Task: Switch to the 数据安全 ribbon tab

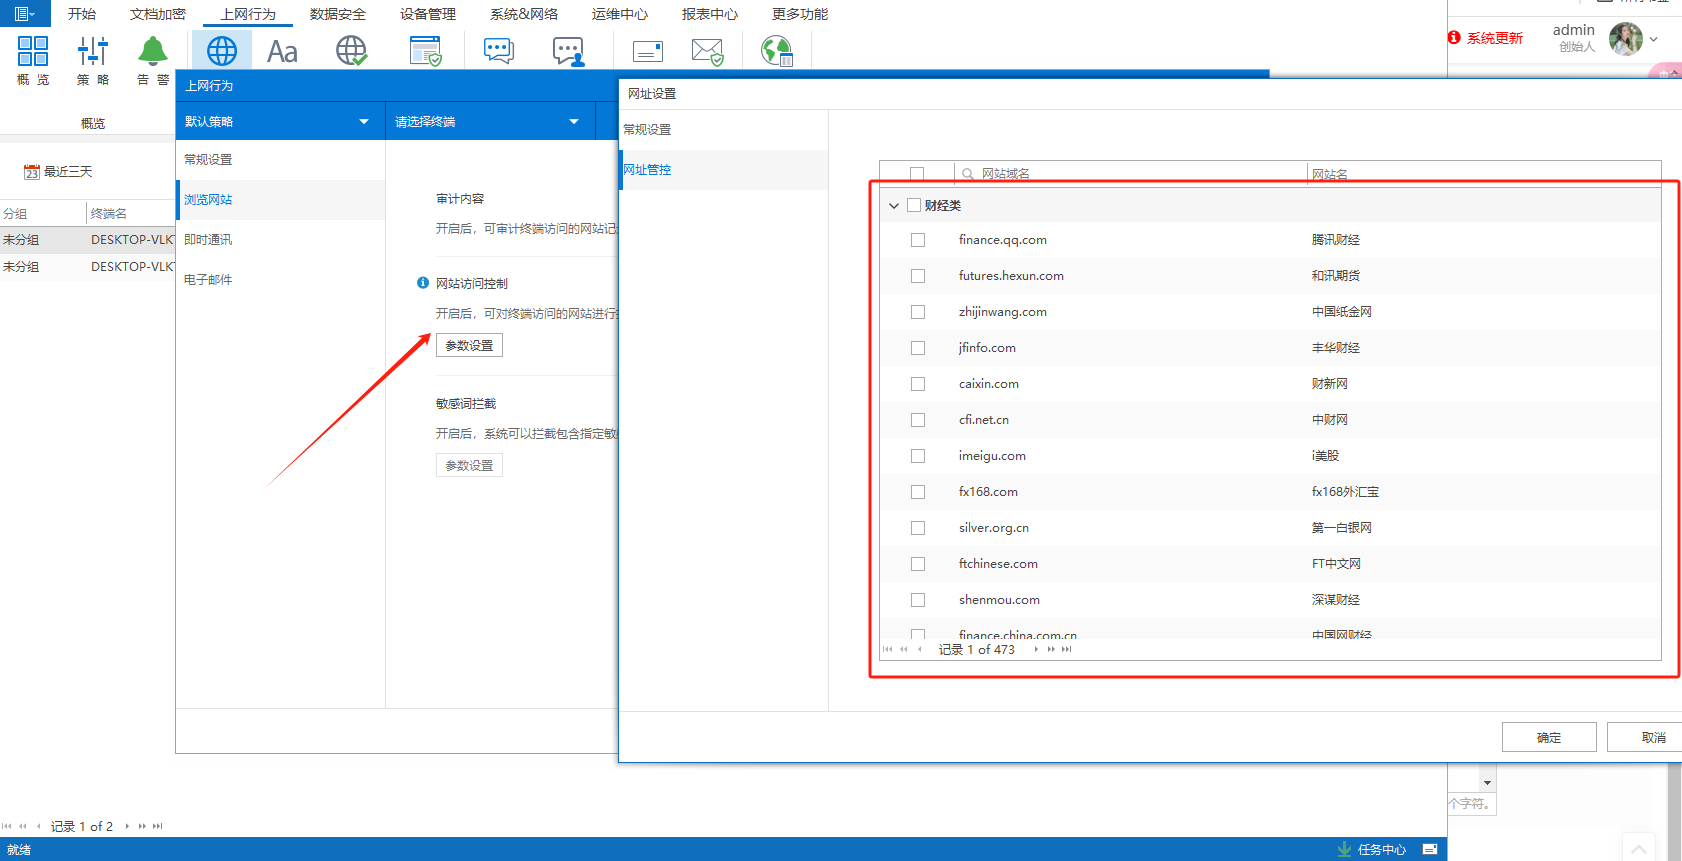Action: tap(338, 14)
